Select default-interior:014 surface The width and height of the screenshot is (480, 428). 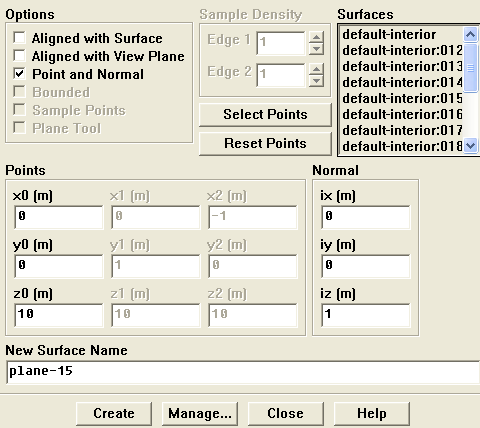pyautogui.click(x=402, y=82)
